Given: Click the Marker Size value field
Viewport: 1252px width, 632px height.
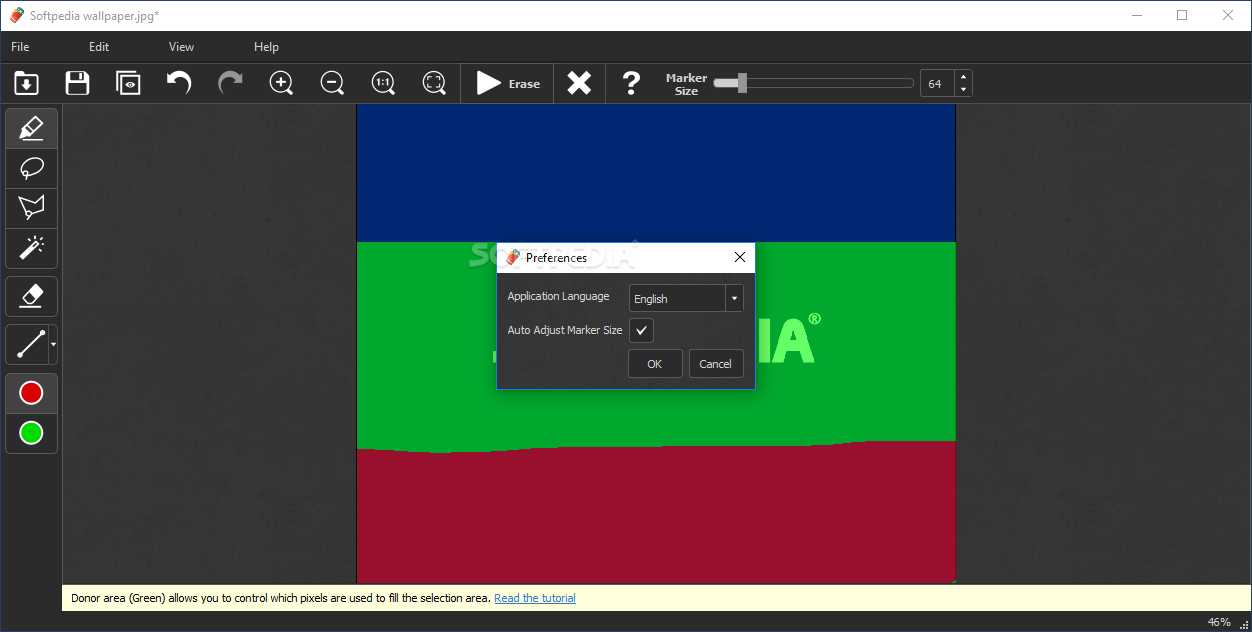Looking at the screenshot, I should coord(937,84).
